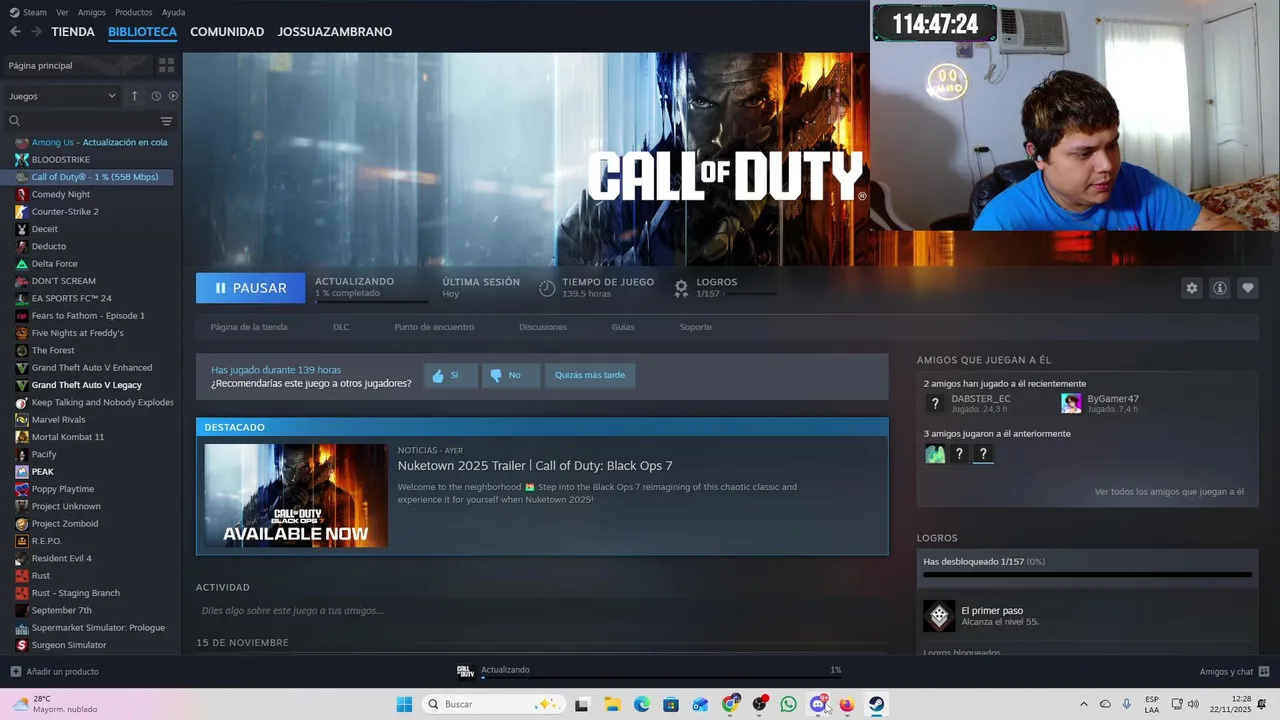Show ready-to-play games icon
The height and width of the screenshot is (720, 1280).
173,96
